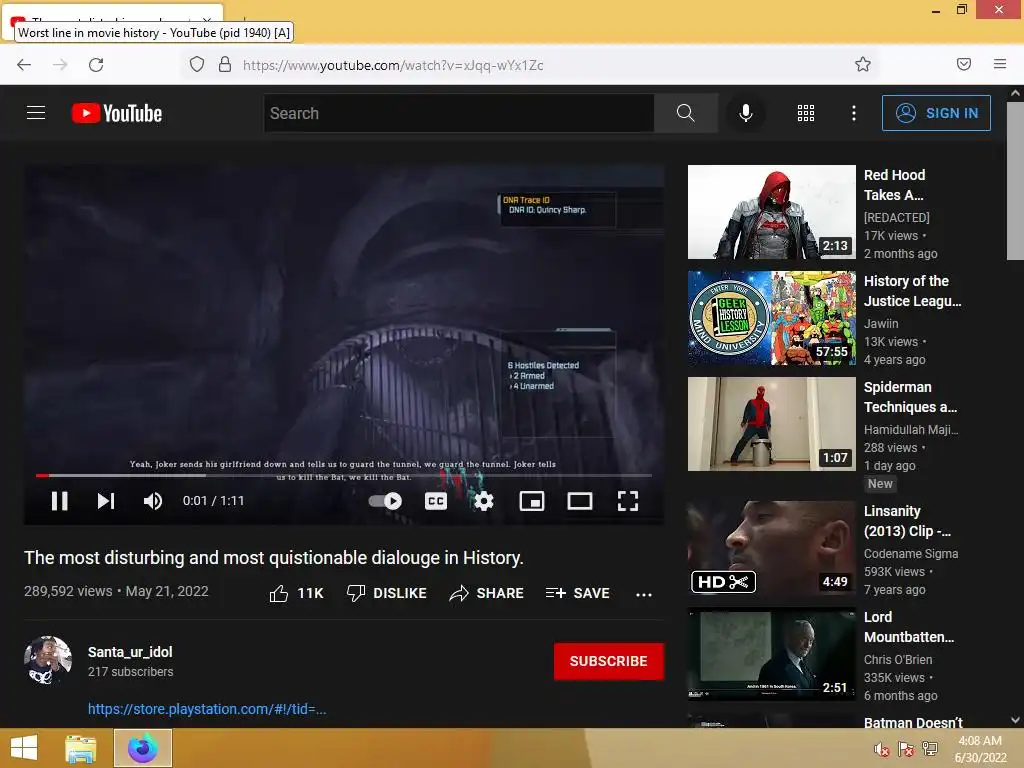Open File Explorer from taskbar
The height and width of the screenshot is (768, 1024).
80,748
